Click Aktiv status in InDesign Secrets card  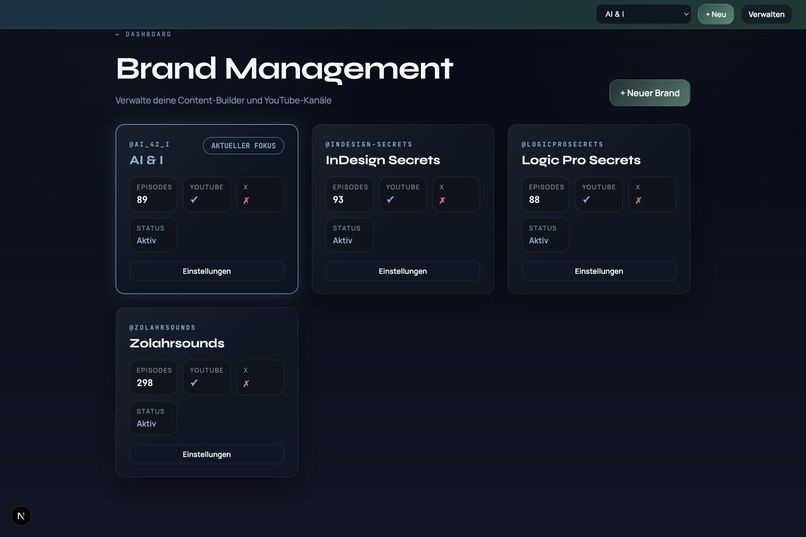pos(342,240)
